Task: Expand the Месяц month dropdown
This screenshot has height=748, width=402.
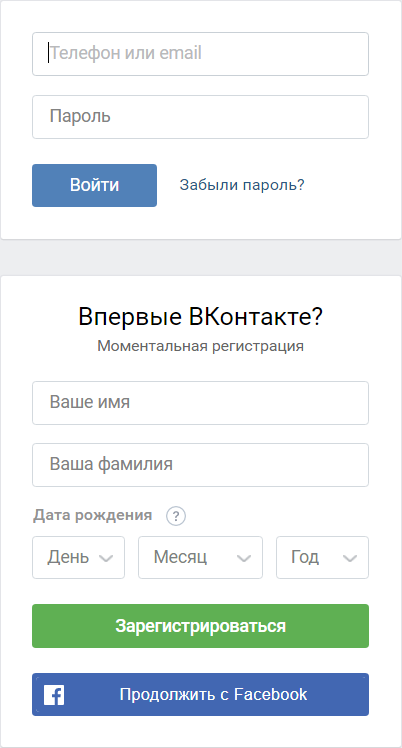Action: tap(200, 557)
